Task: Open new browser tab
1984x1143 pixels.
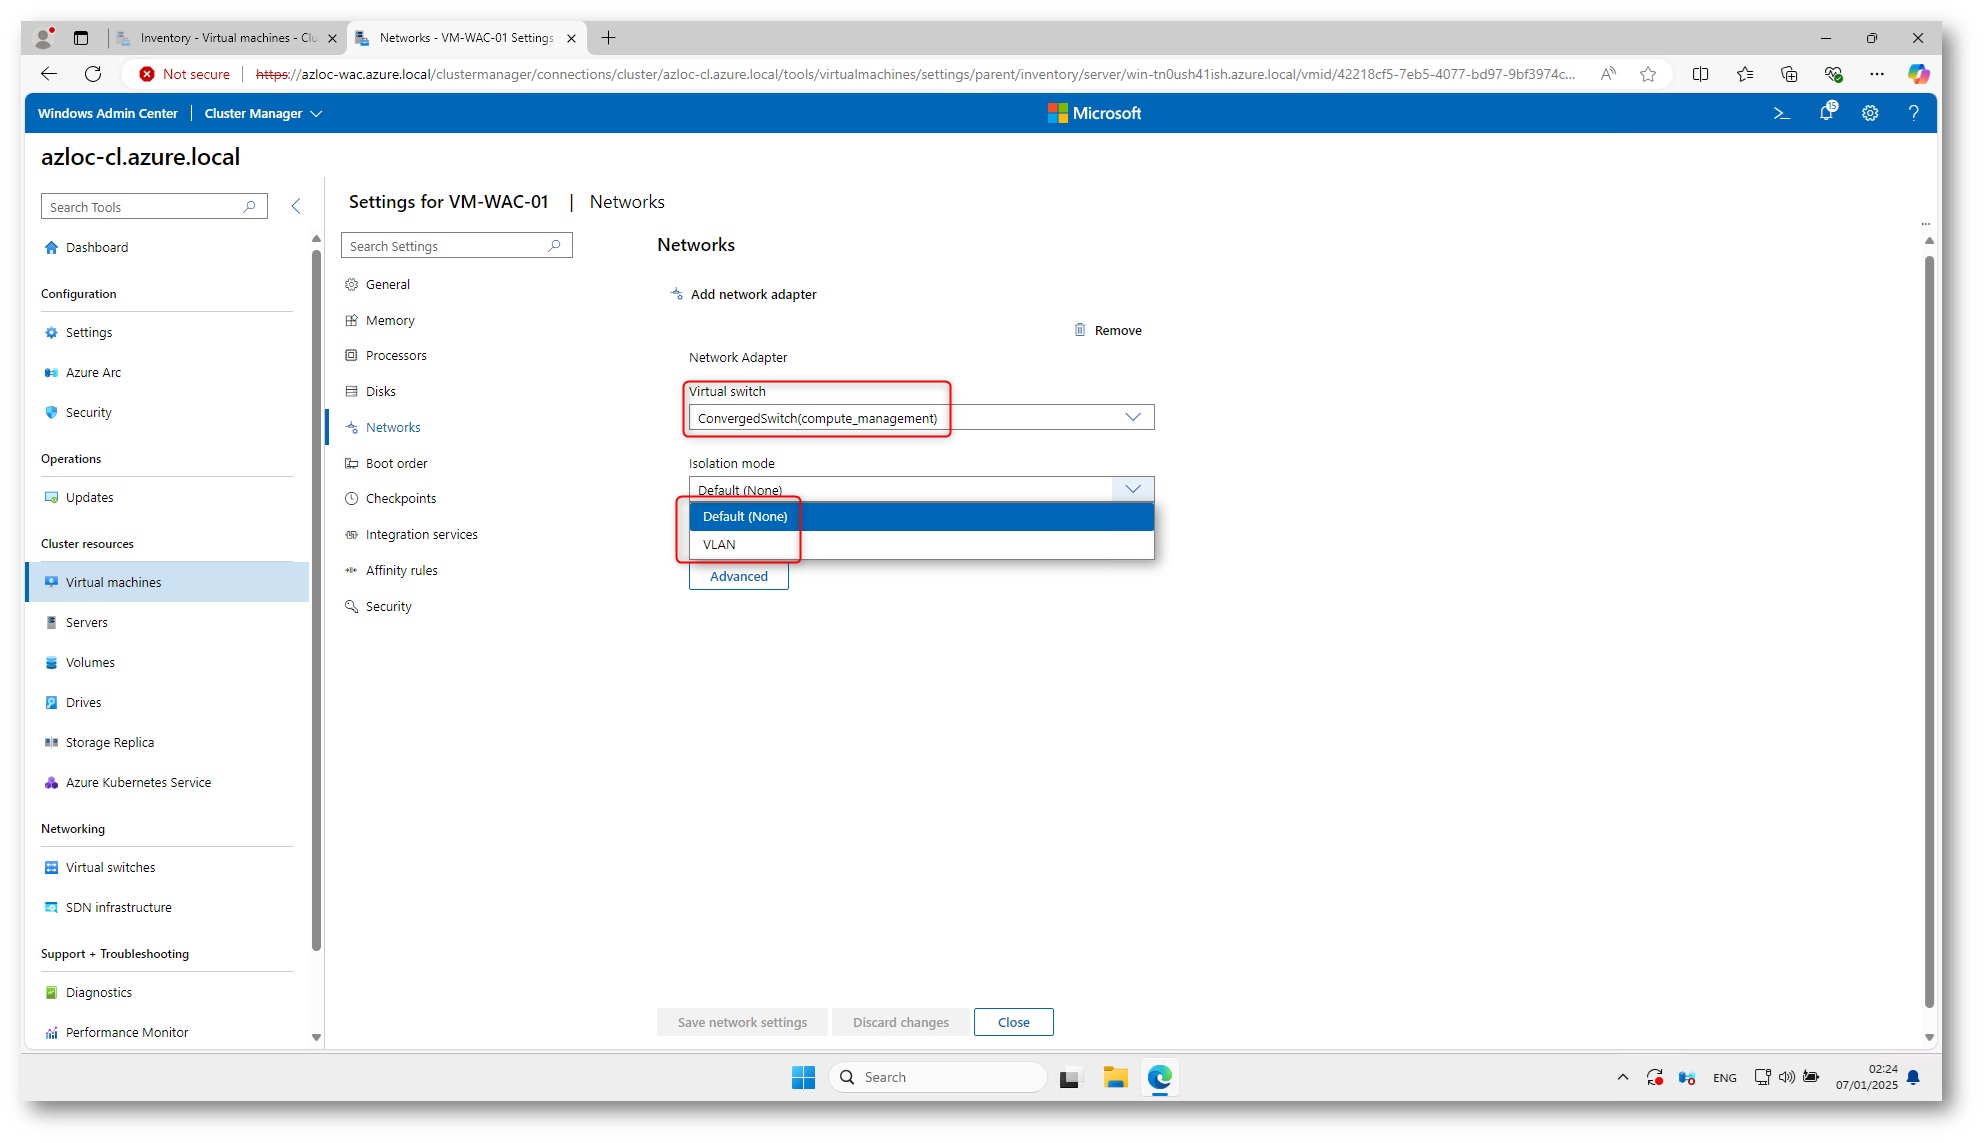Action: 608,38
